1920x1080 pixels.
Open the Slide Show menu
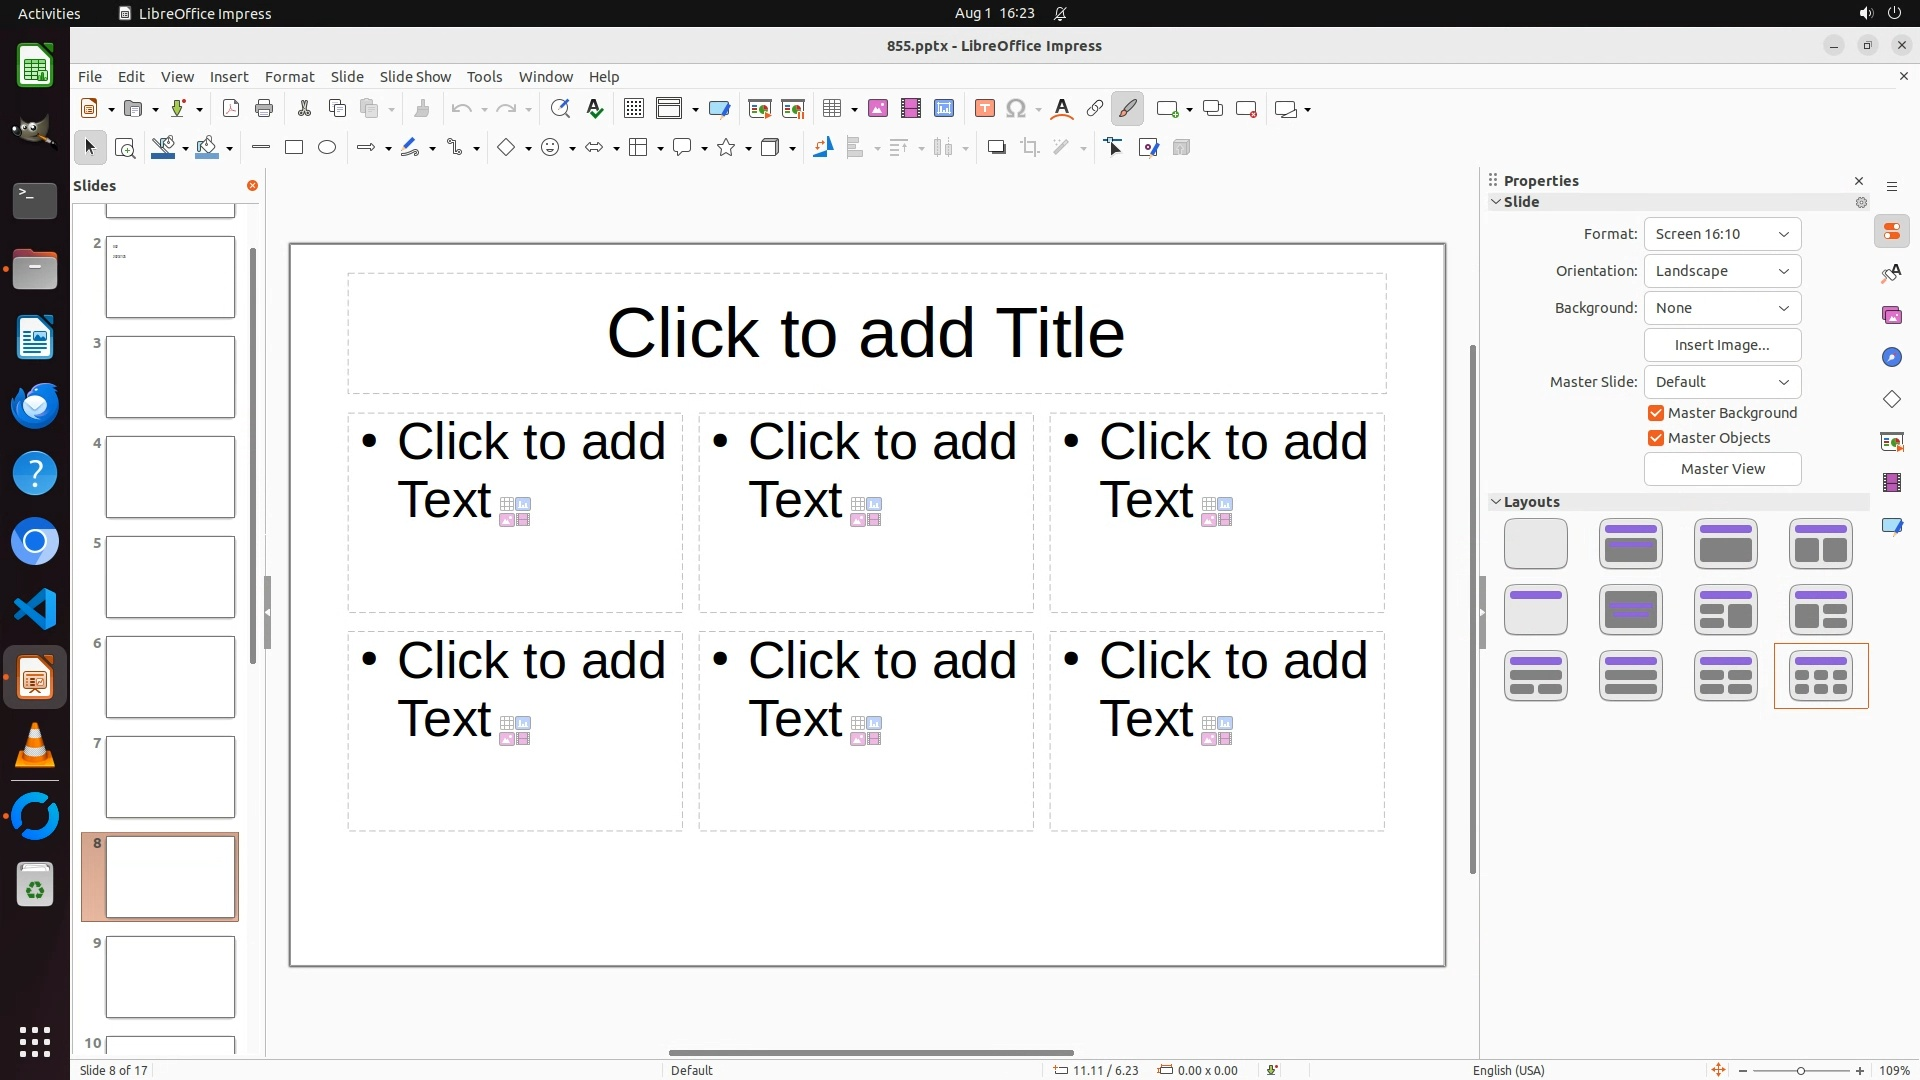coord(415,77)
